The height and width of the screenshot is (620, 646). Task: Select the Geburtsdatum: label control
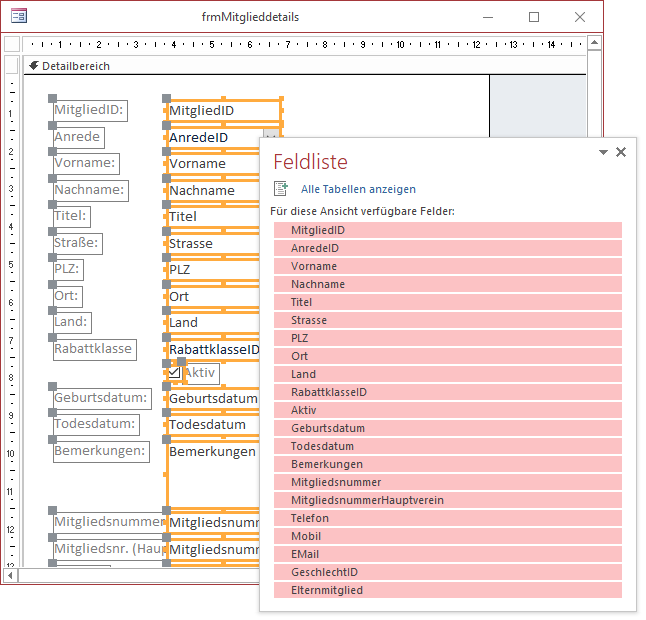[x=103, y=399]
